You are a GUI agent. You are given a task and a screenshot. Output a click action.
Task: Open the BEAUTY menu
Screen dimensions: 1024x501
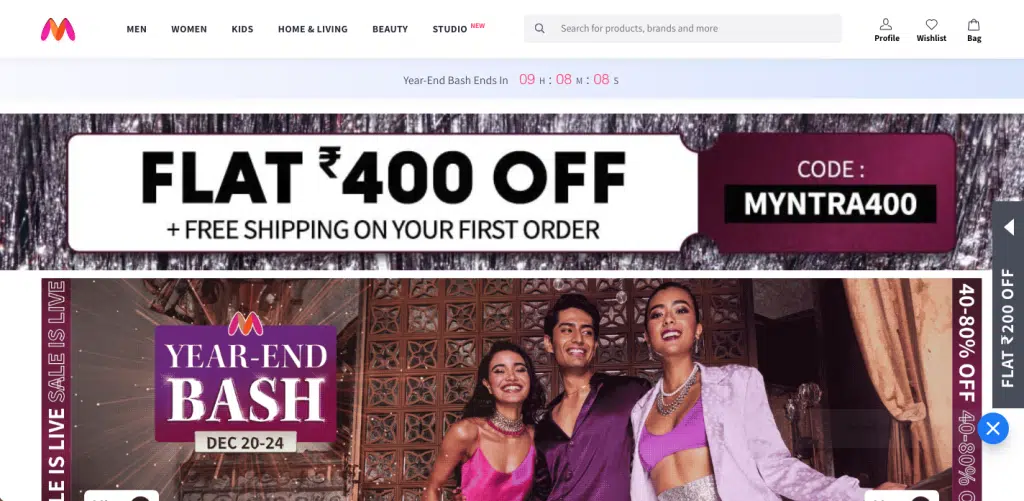click(390, 29)
